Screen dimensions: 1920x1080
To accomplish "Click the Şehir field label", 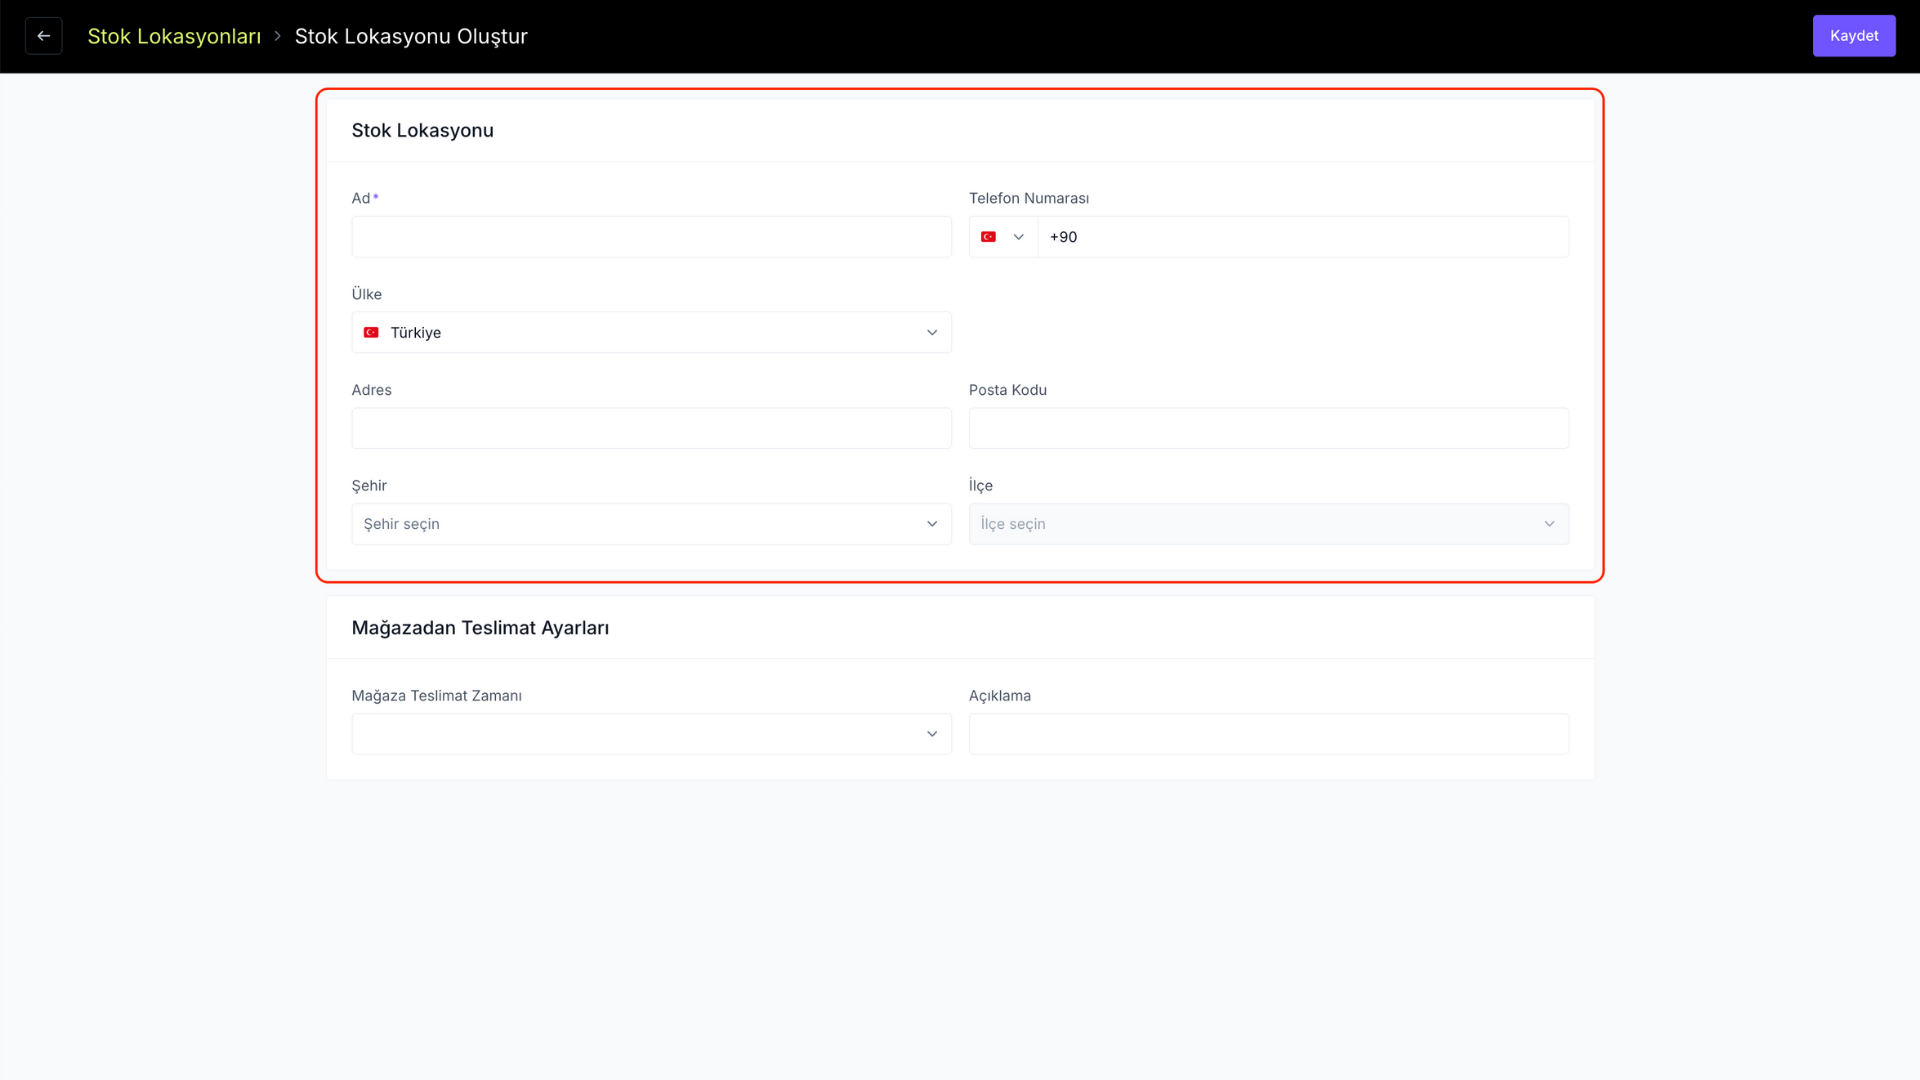I will (x=369, y=486).
